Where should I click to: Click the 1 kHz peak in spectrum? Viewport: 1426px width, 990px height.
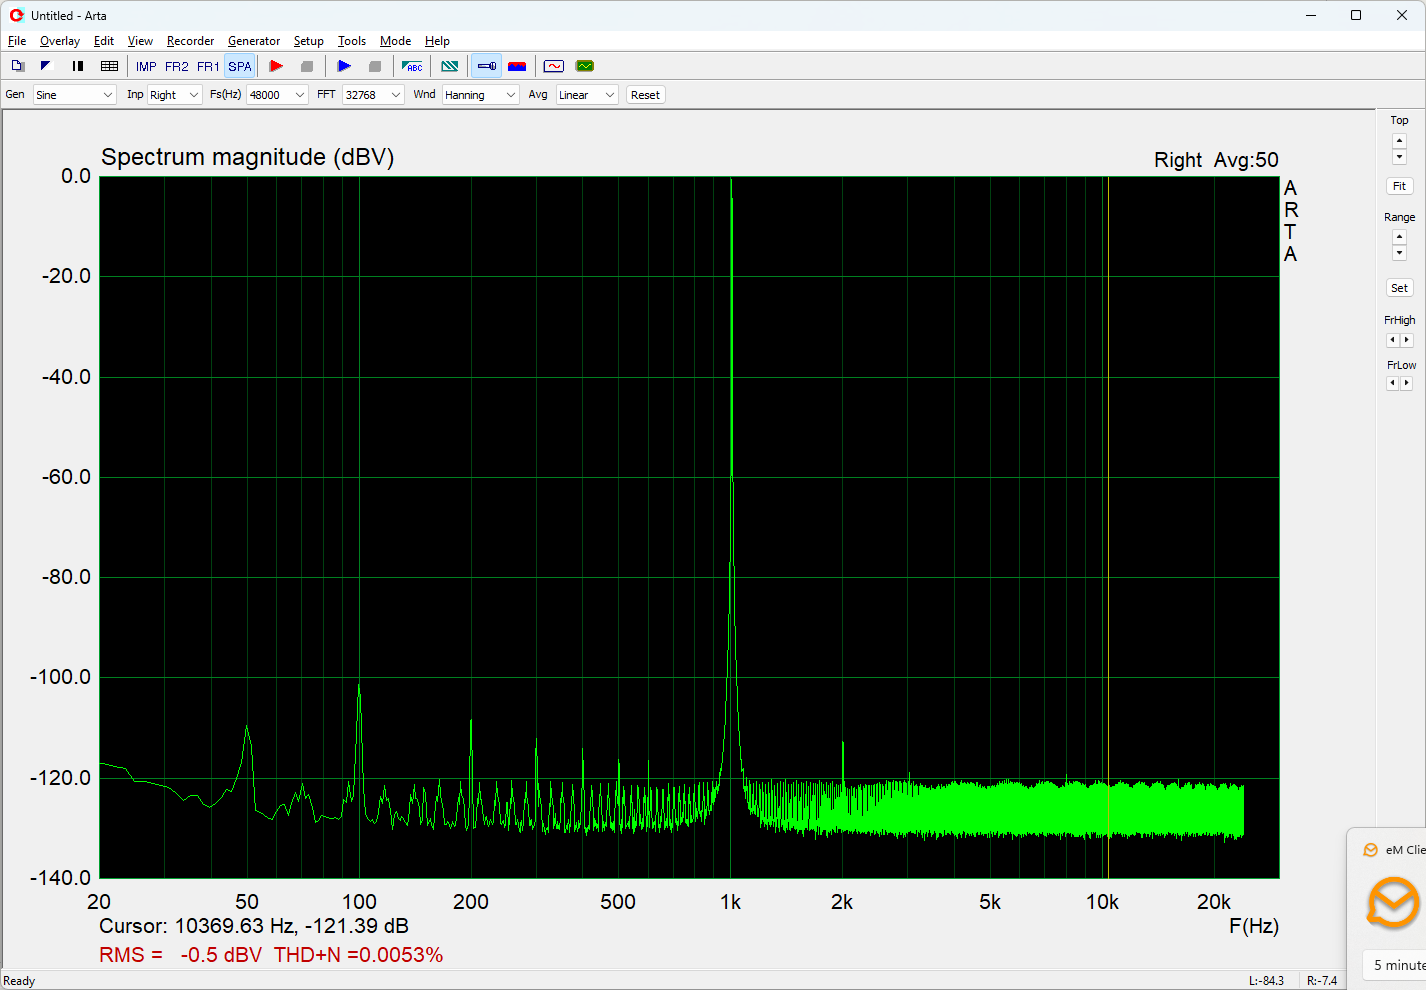click(x=731, y=182)
